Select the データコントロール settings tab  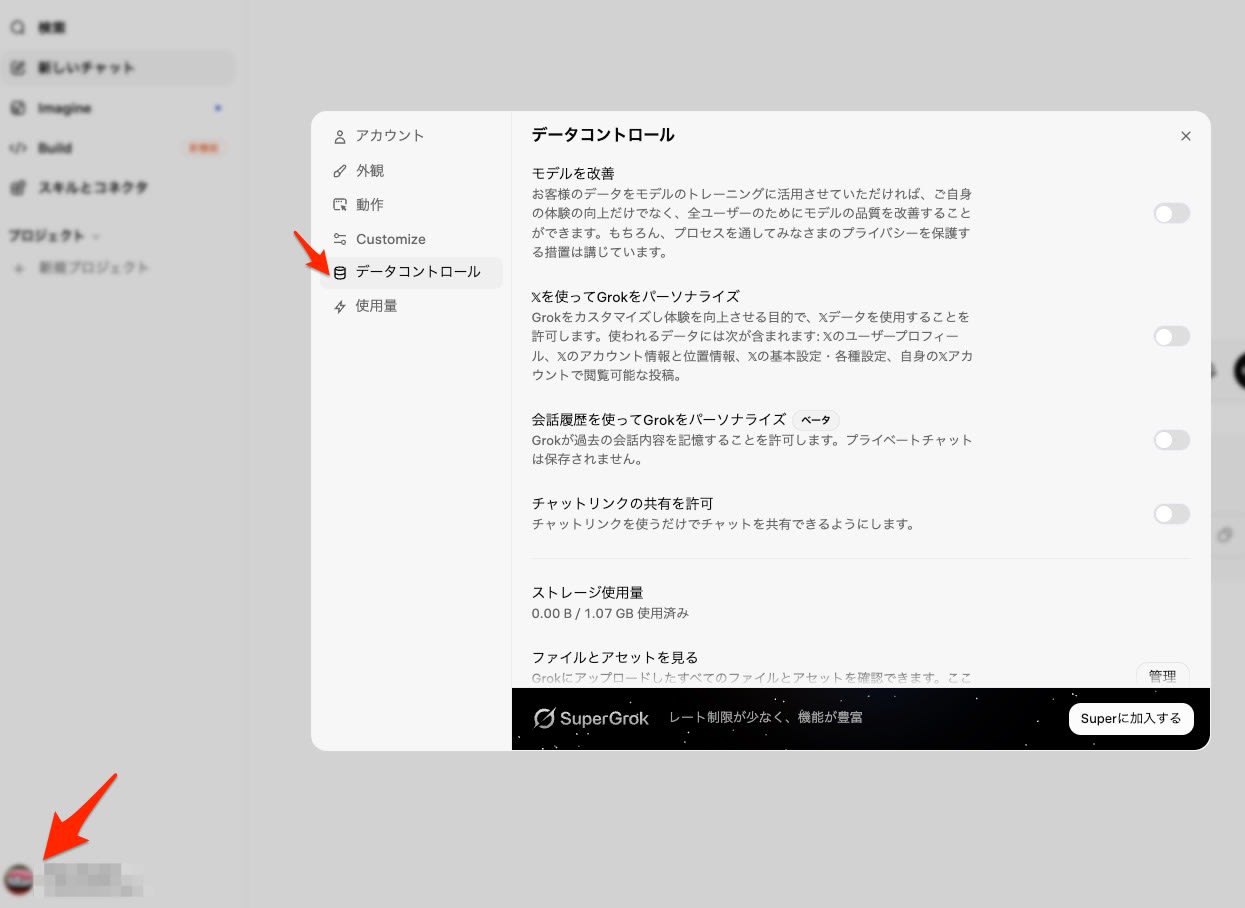(411, 272)
